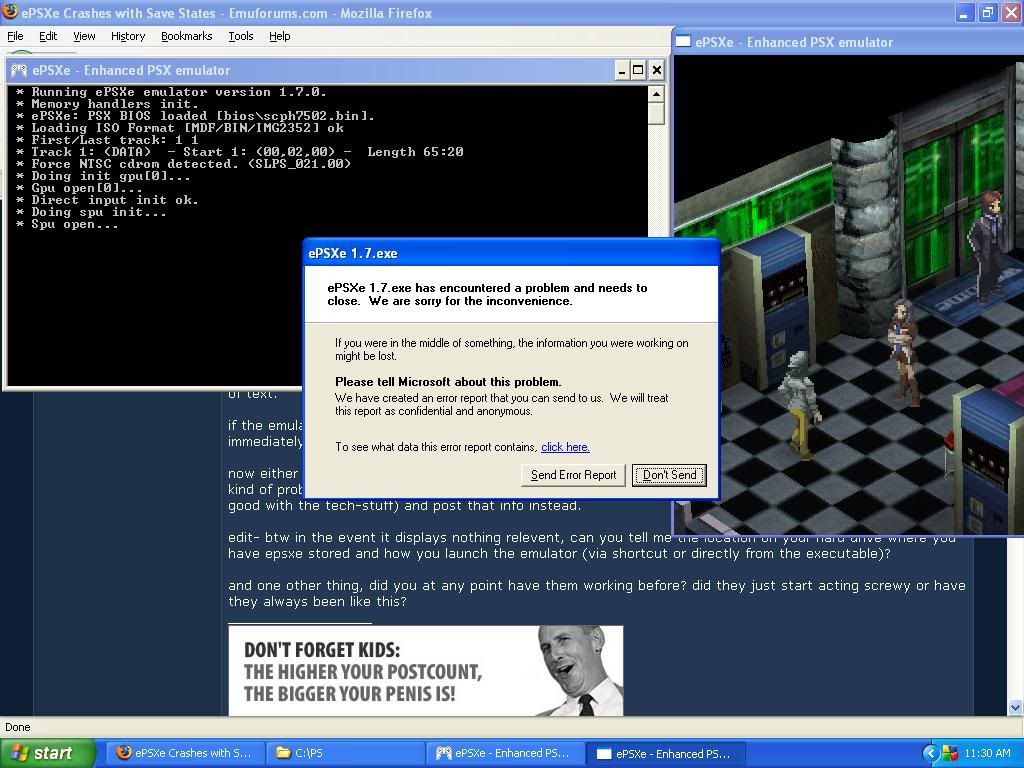Minimize the ePSXe console window
The height and width of the screenshot is (768, 1024).
(620, 70)
